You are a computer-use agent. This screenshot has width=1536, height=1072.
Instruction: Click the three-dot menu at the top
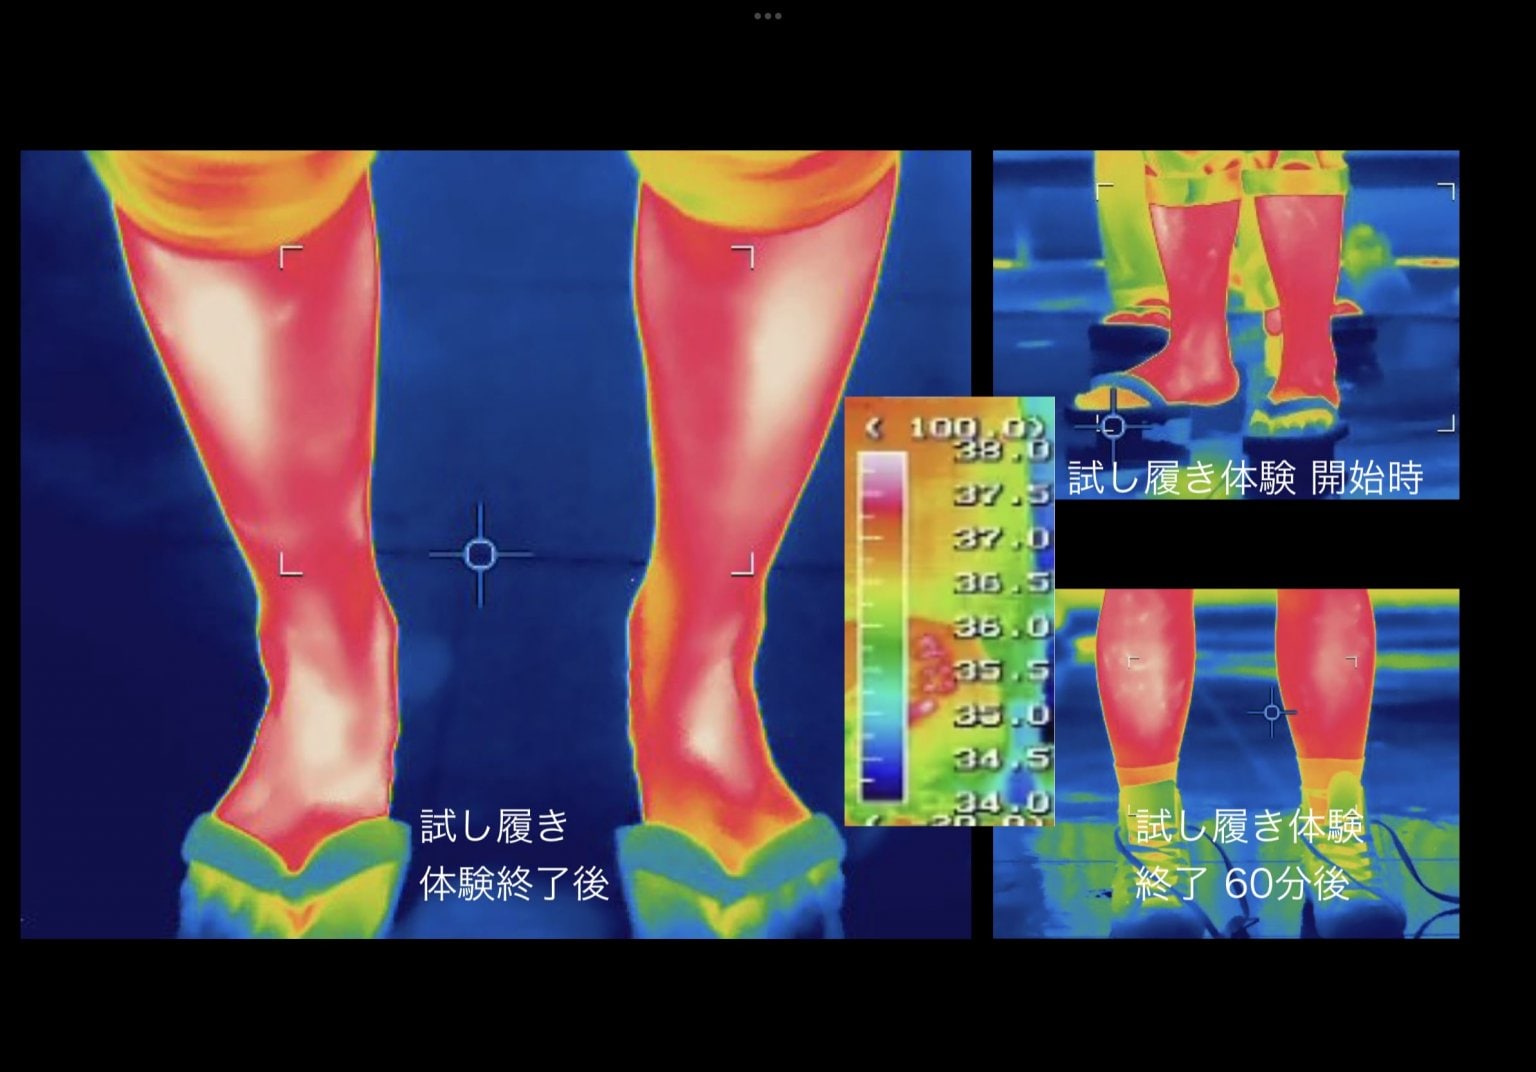click(x=768, y=15)
